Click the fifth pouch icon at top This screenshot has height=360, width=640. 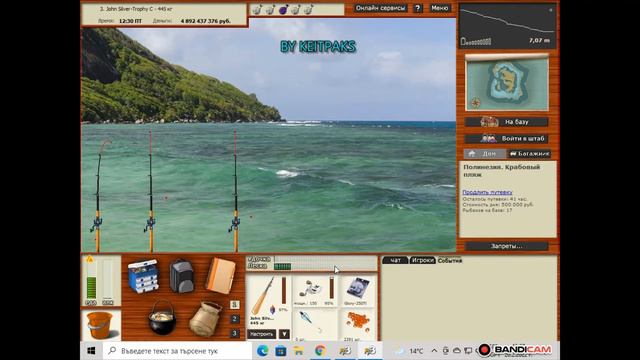[308, 9]
